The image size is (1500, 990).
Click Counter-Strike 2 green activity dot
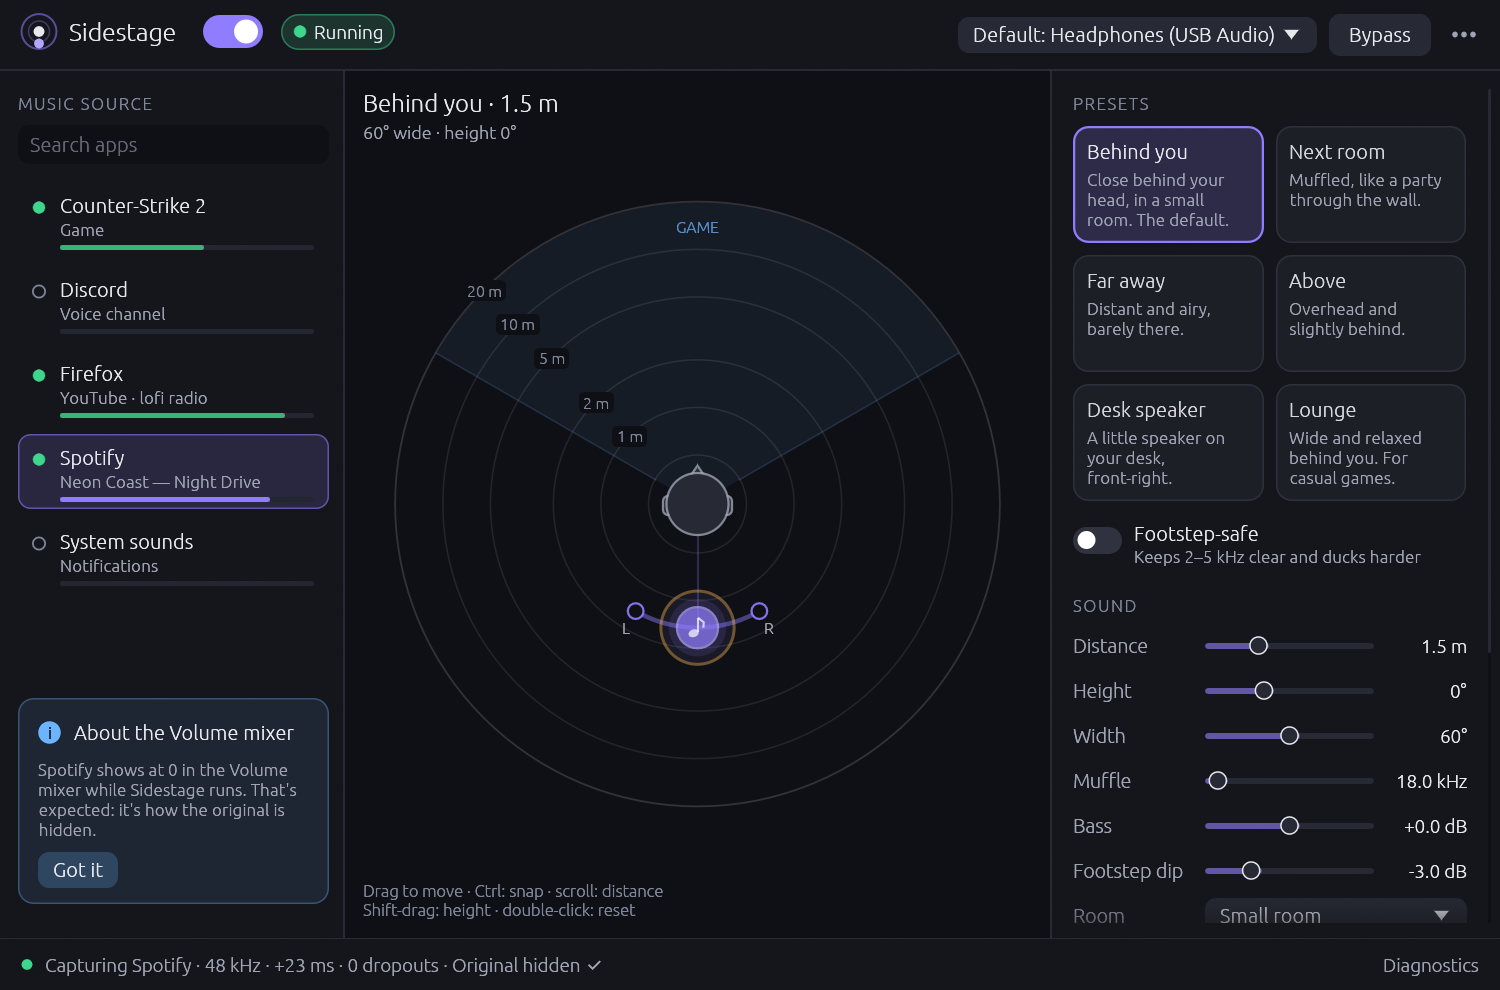(x=39, y=207)
